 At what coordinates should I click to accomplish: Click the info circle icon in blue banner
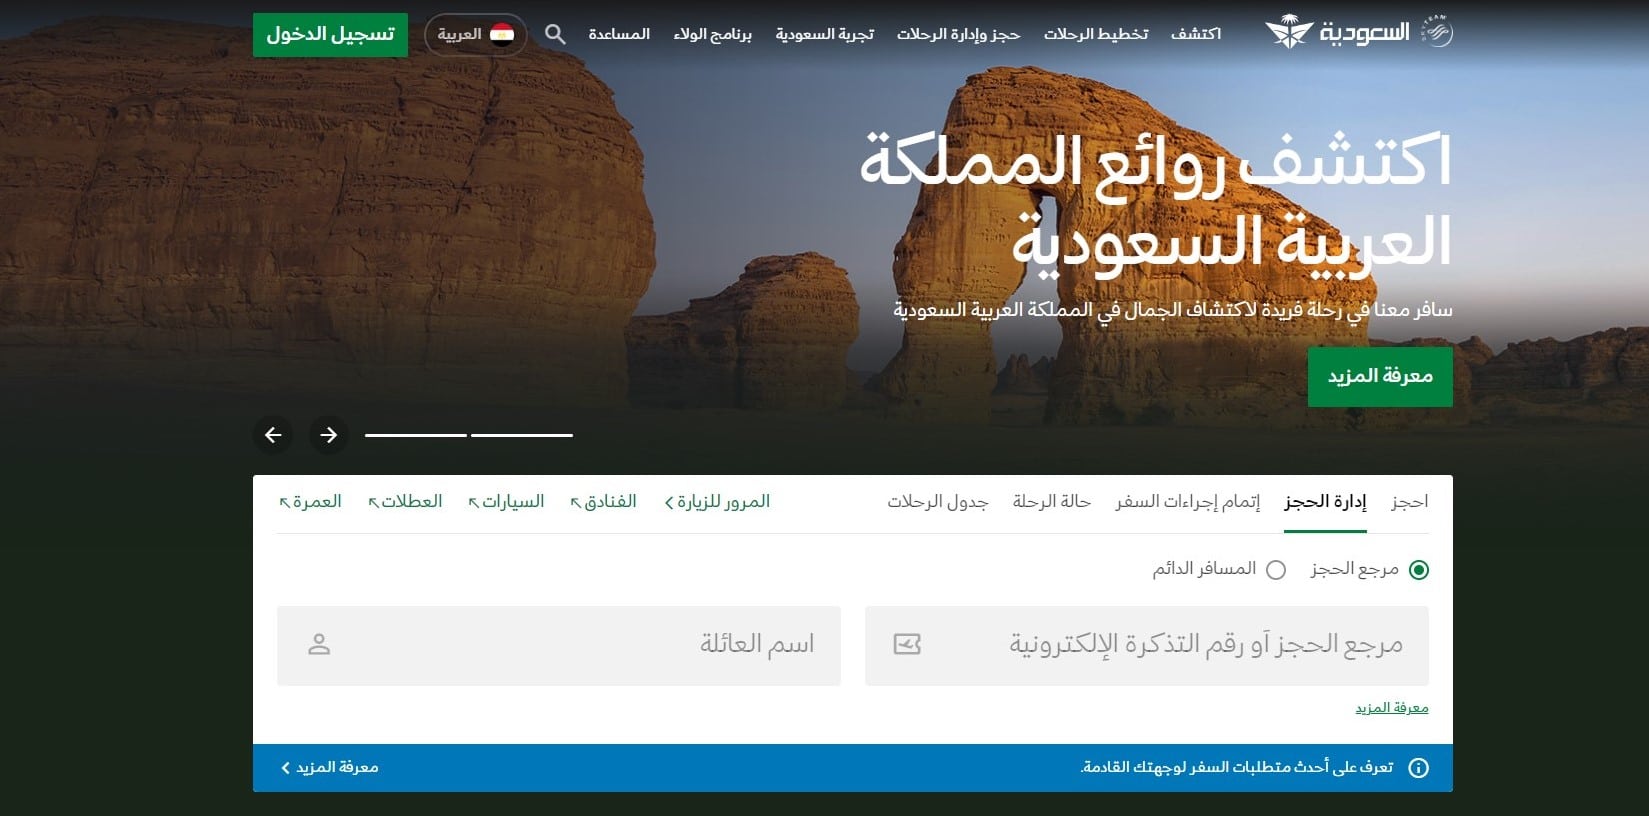[1418, 768]
